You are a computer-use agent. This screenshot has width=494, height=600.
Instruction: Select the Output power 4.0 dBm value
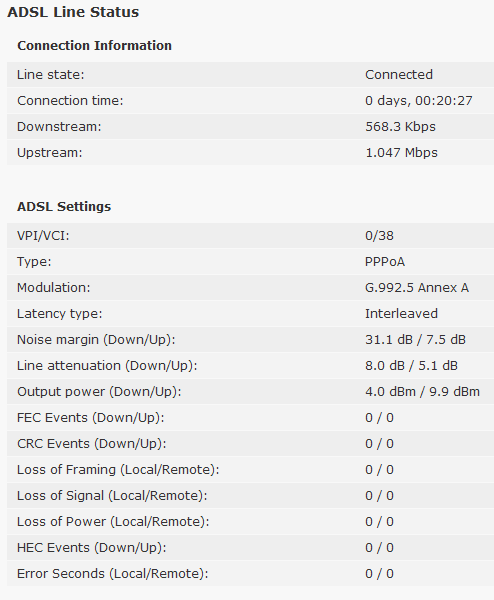tap(390, 392)
